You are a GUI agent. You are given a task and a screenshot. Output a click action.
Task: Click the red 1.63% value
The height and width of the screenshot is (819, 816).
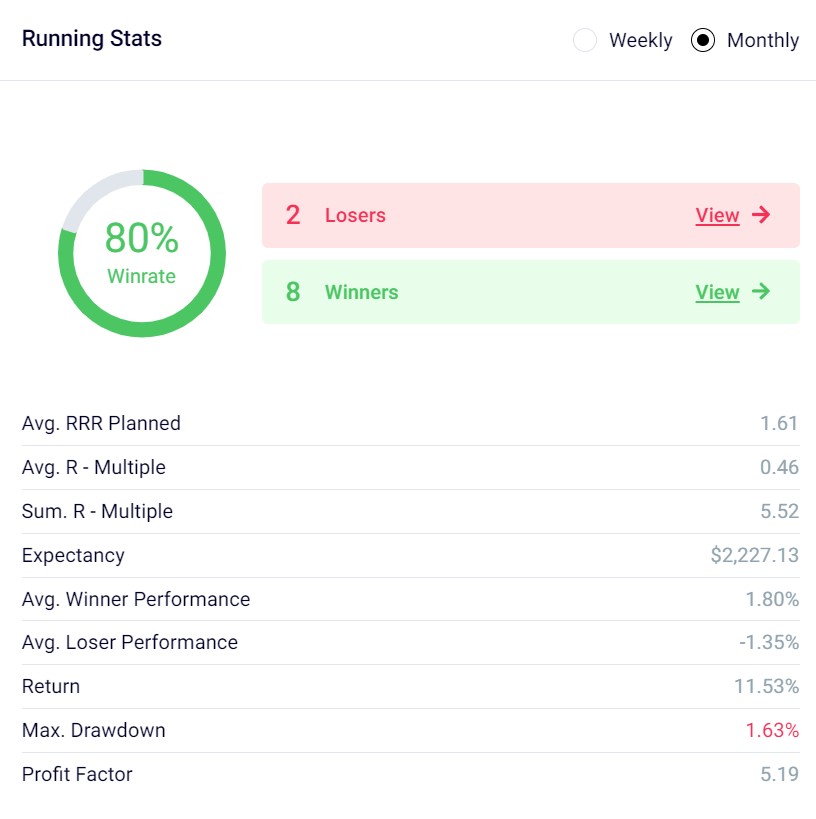click(x=772, y=730)
